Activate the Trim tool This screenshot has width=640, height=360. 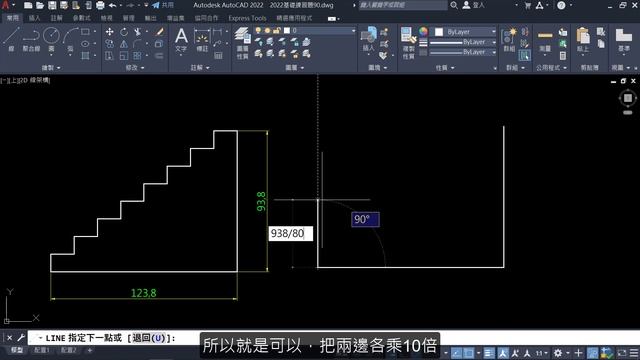coord(138,31)
